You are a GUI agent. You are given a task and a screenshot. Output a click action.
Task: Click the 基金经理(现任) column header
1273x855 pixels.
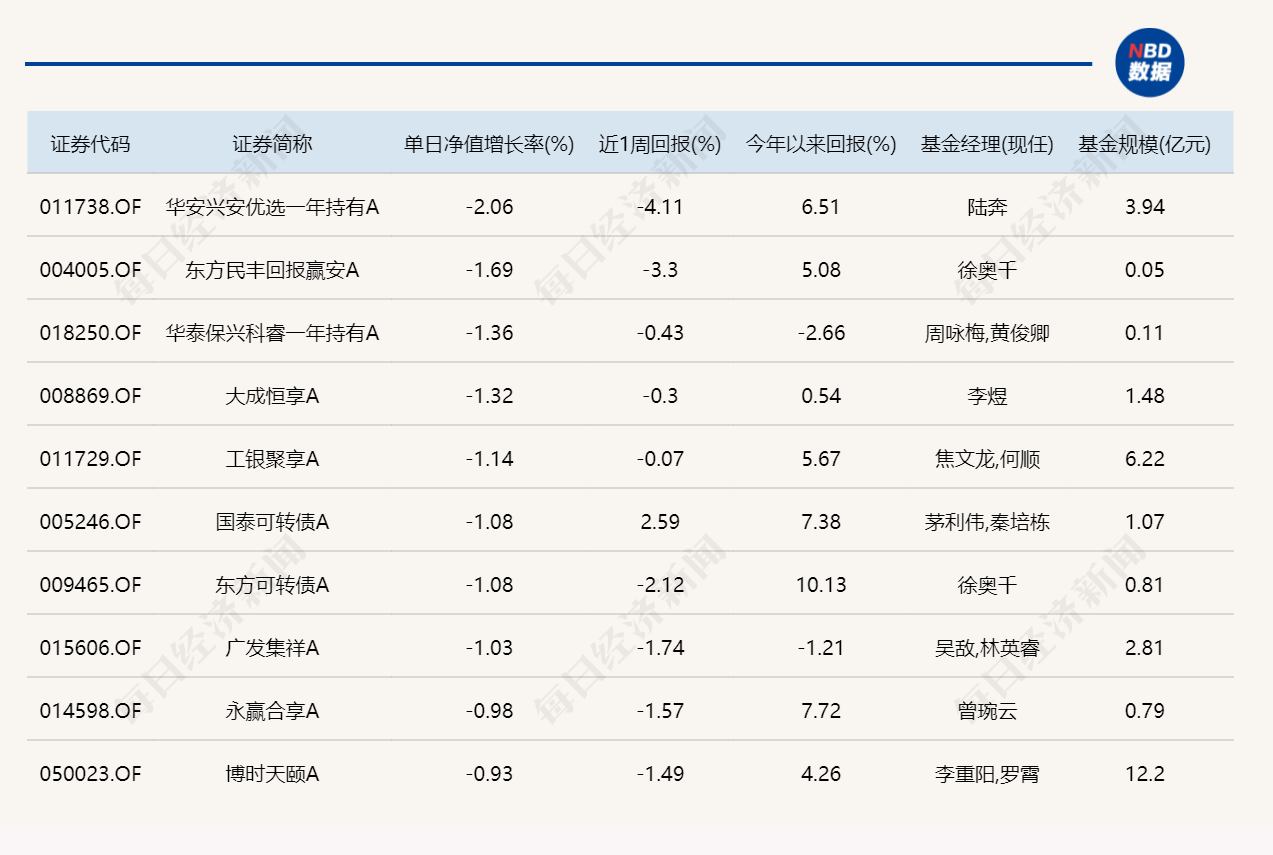coord(987,144)
